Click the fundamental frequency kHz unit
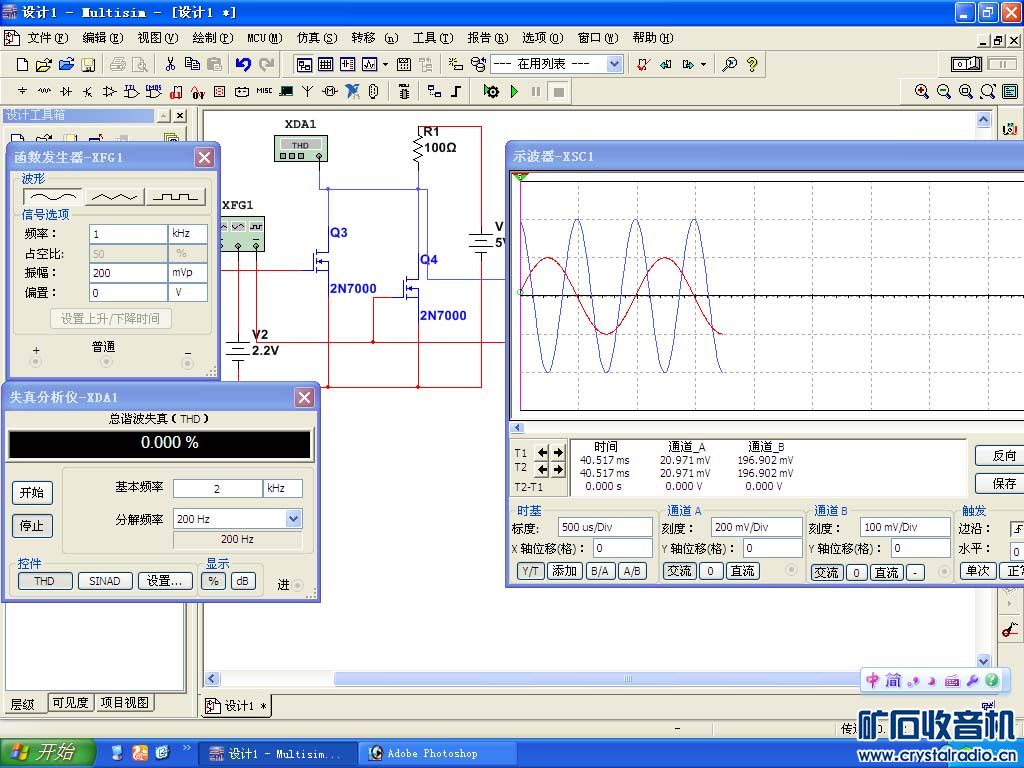Screen dimensions: 1024x768 [x=283, y=488]
